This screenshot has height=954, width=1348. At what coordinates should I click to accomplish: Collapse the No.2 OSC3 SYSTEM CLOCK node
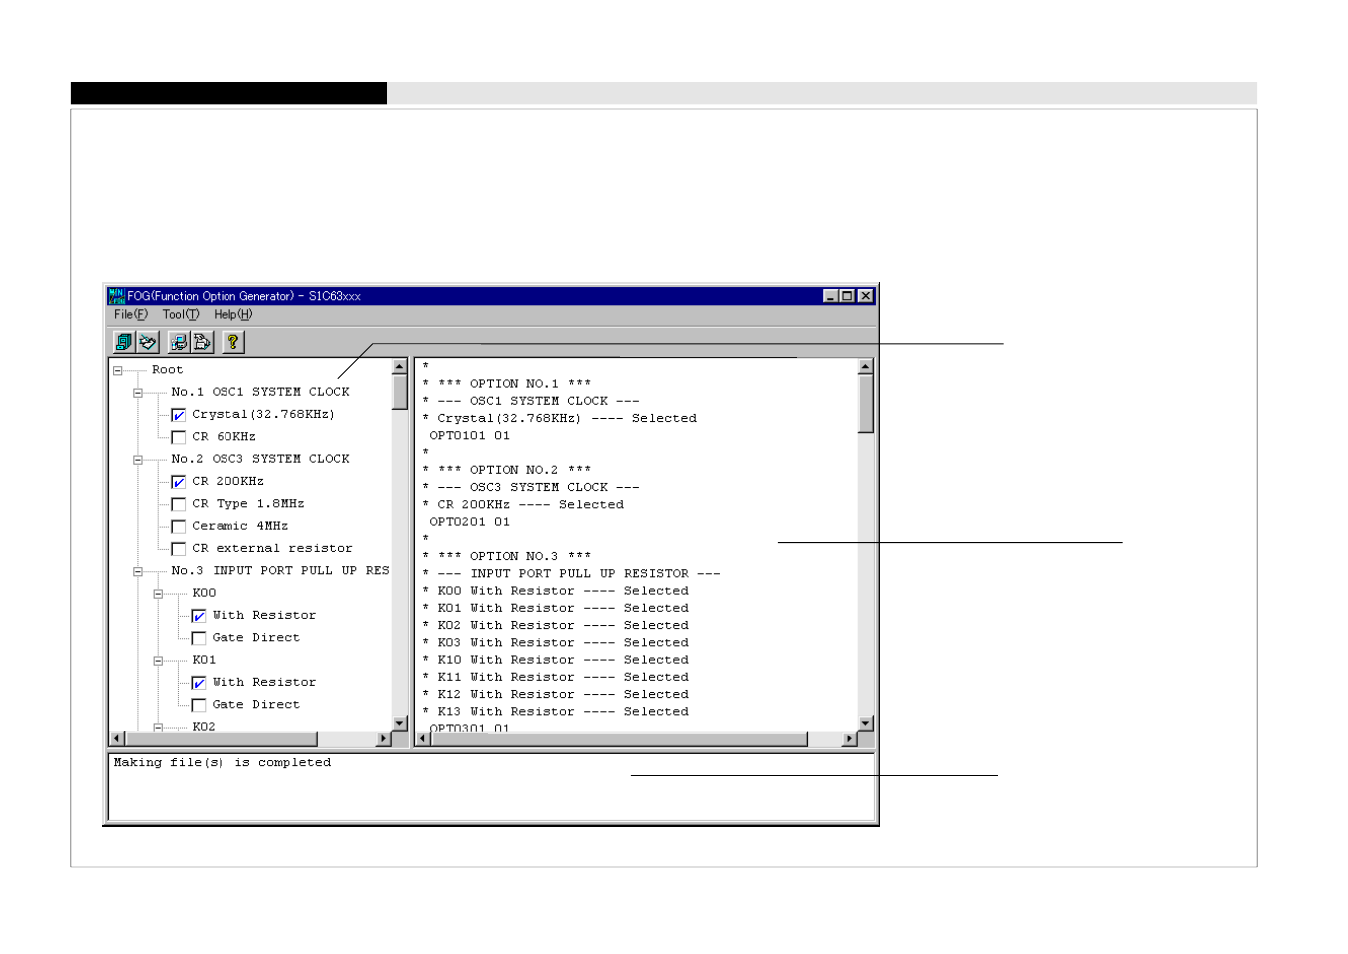tap(138, 460)
